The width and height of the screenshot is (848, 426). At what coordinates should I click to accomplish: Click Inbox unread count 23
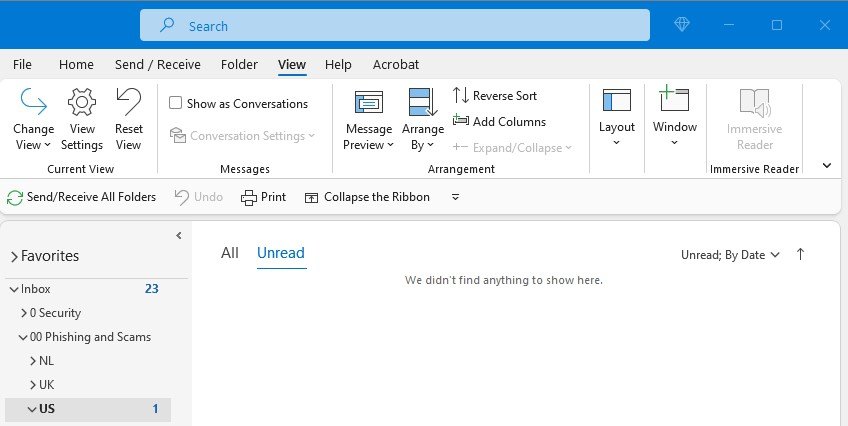point(151,289)
